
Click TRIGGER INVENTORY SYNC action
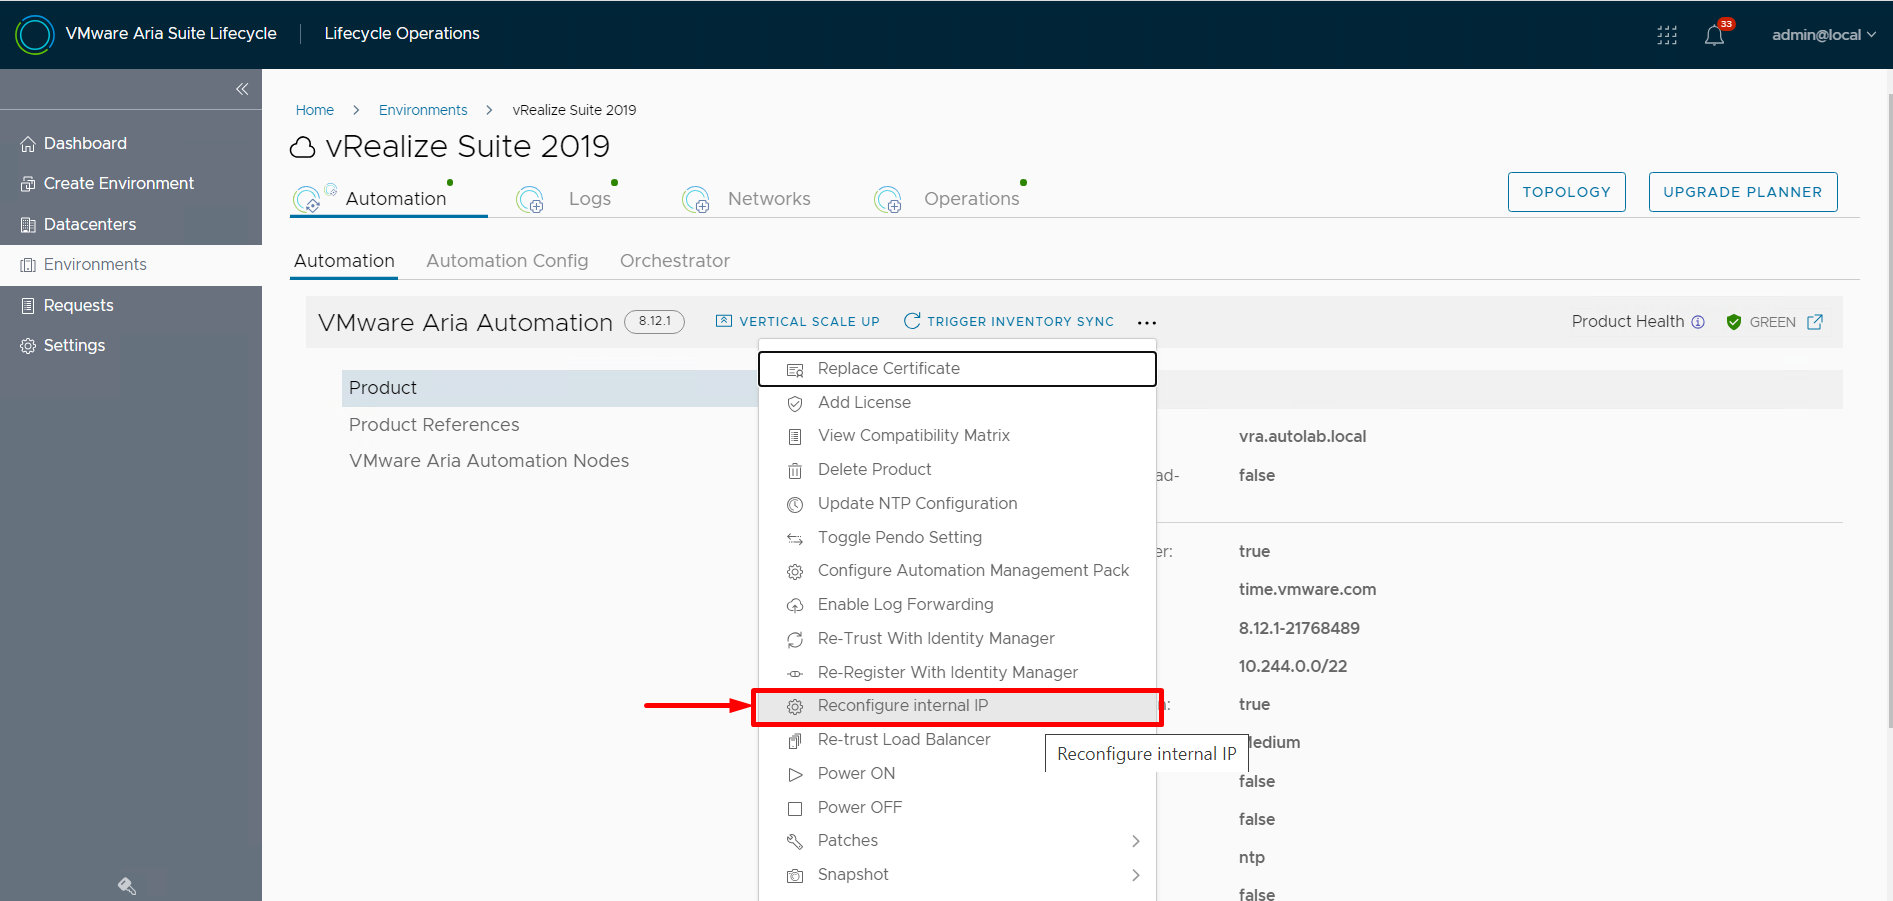coord(1009,321)
